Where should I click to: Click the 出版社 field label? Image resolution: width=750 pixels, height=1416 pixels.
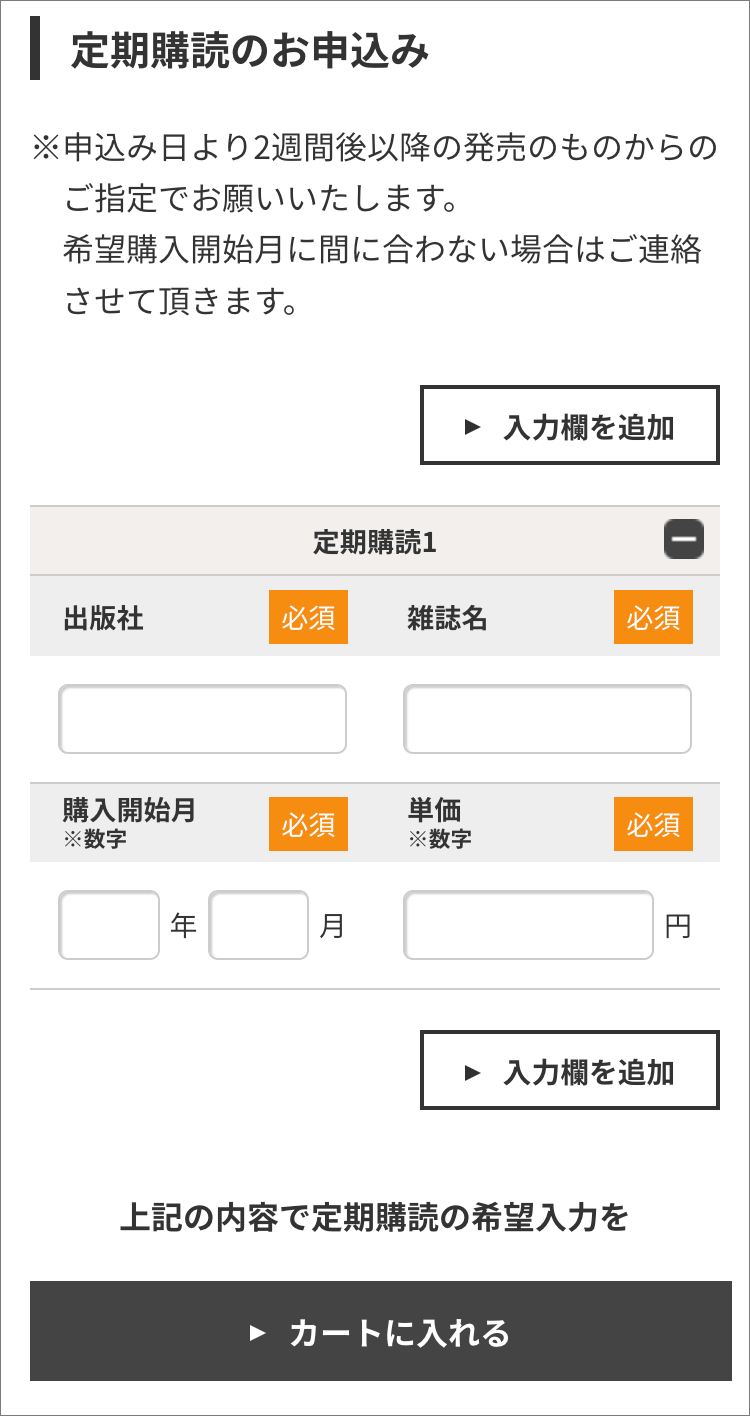point(103,619)
